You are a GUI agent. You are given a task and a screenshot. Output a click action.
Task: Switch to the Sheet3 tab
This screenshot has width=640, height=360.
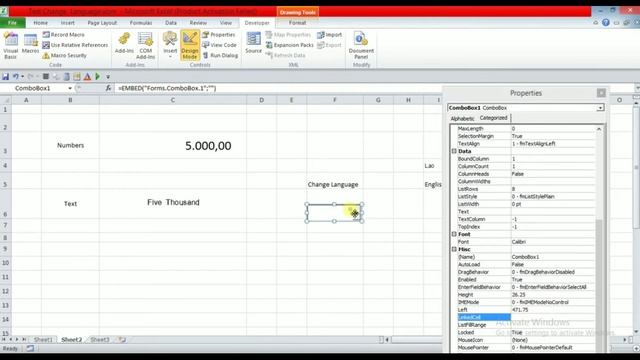pos(100,340)
